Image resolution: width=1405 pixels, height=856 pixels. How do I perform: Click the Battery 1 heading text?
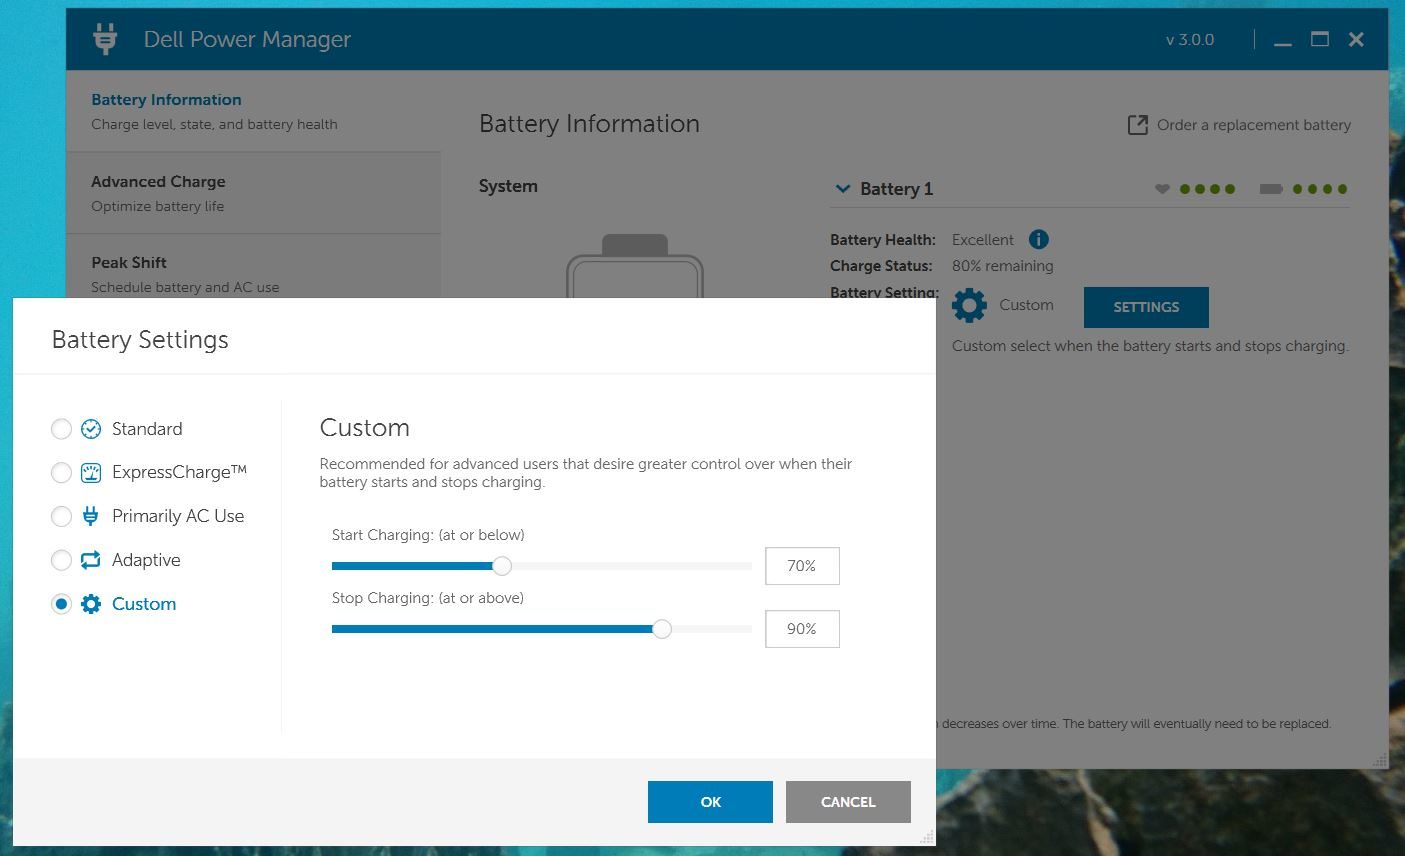tap(896, 189)
